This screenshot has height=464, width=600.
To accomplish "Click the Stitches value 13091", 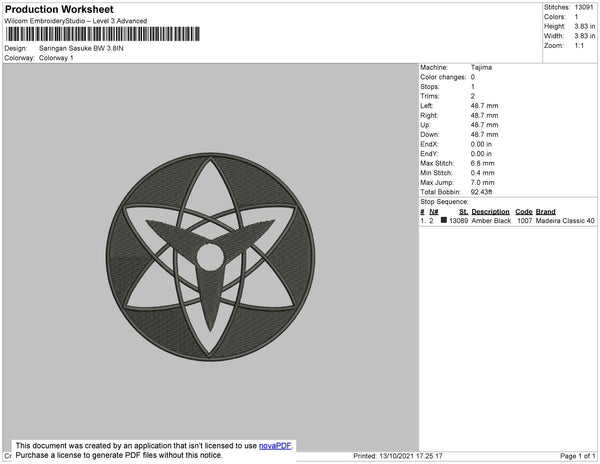I will click(x=584, y=7).
